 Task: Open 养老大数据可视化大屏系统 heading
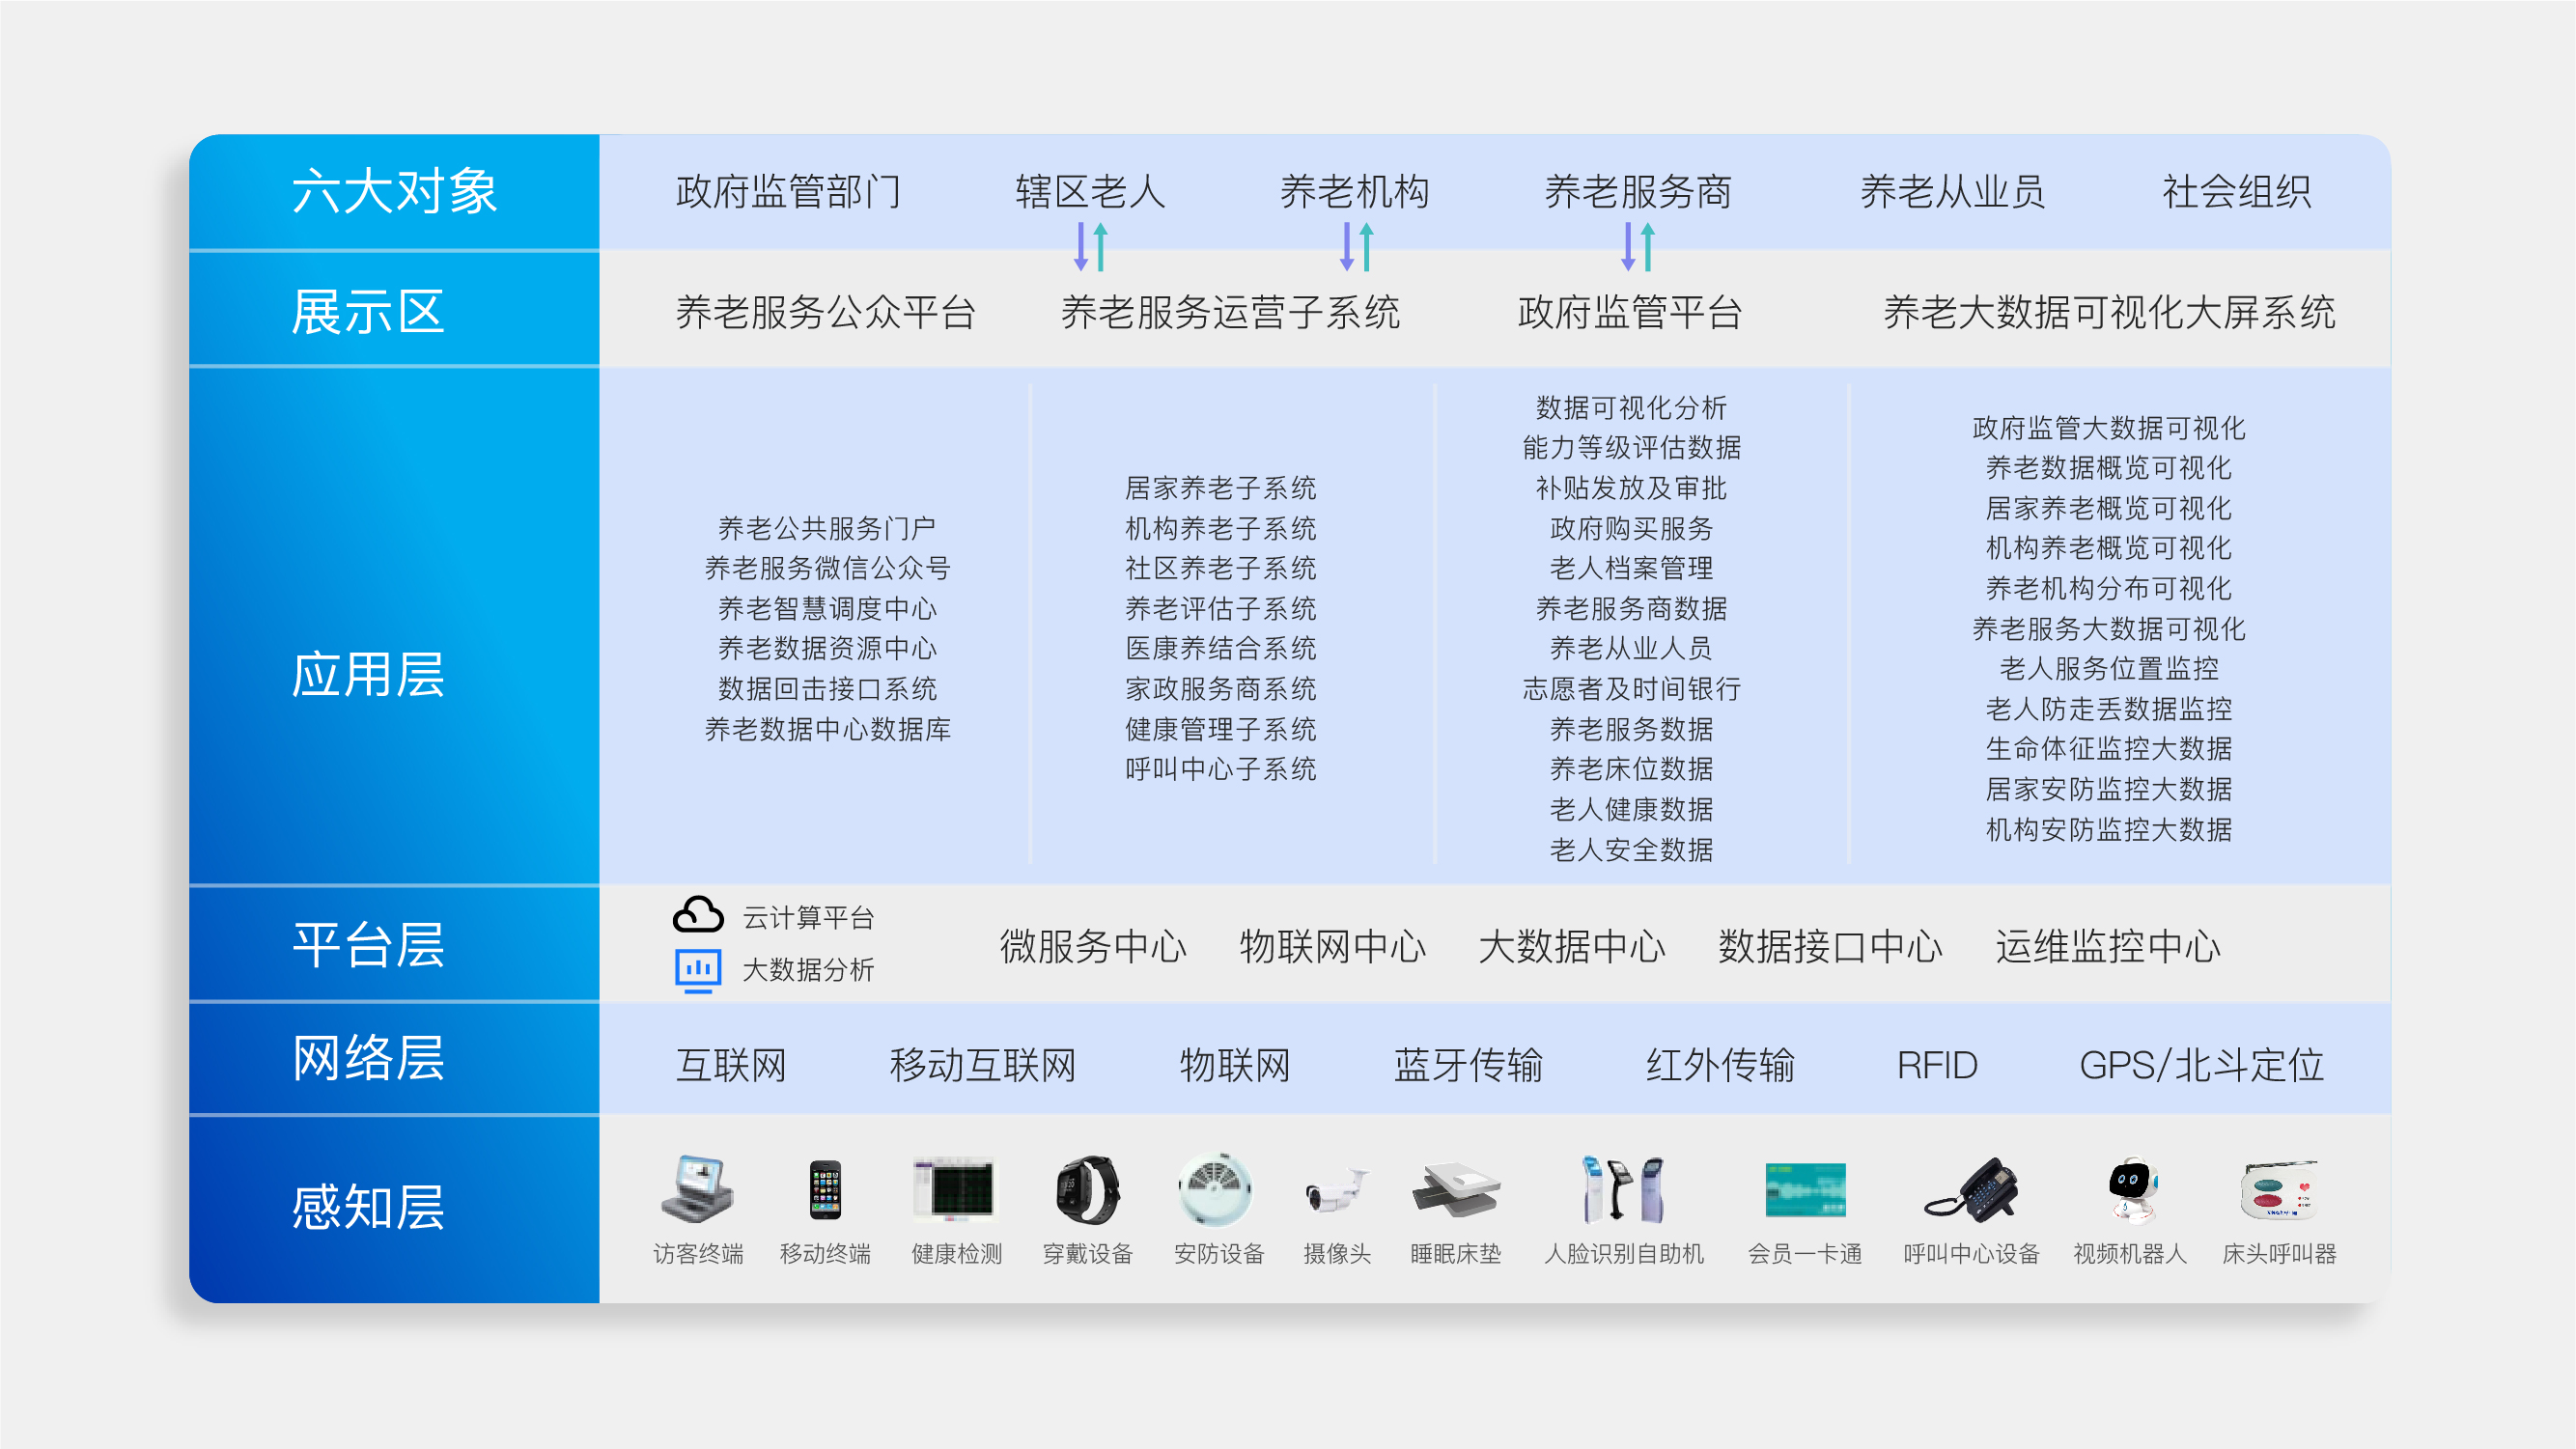[2109, 312]
